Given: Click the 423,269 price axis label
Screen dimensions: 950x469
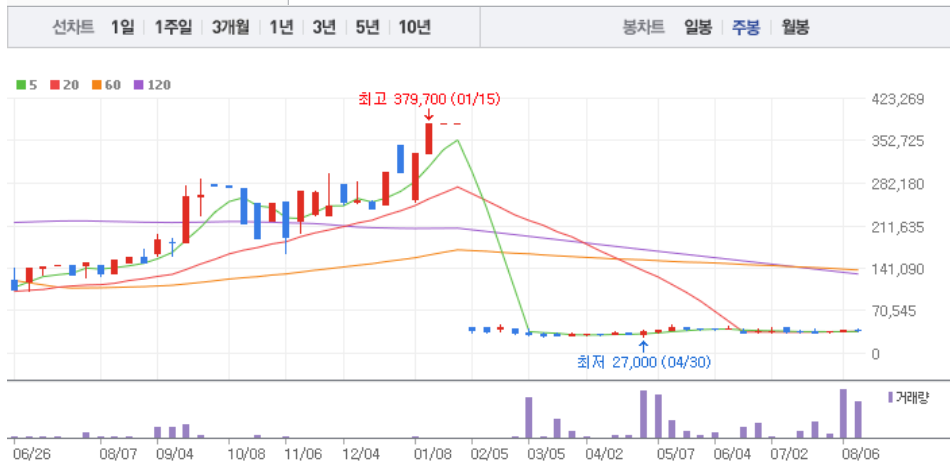Looking at the screenshot, I should click(x=899, y=99).
